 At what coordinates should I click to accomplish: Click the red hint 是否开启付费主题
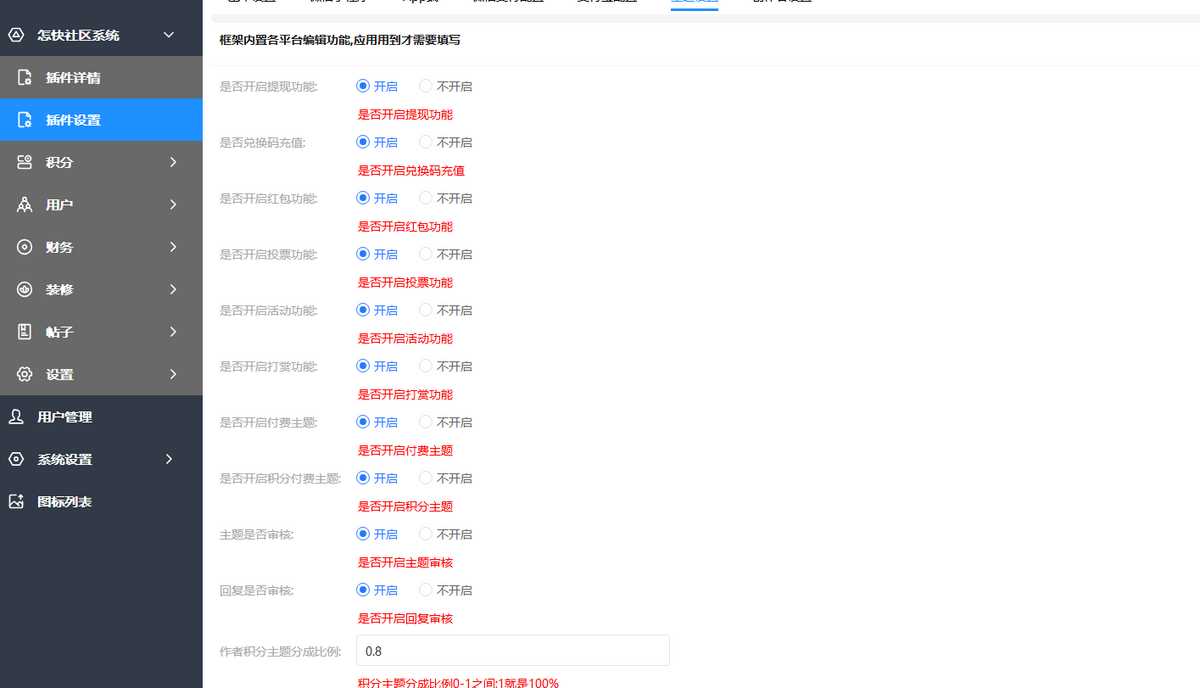click(405, 450)
